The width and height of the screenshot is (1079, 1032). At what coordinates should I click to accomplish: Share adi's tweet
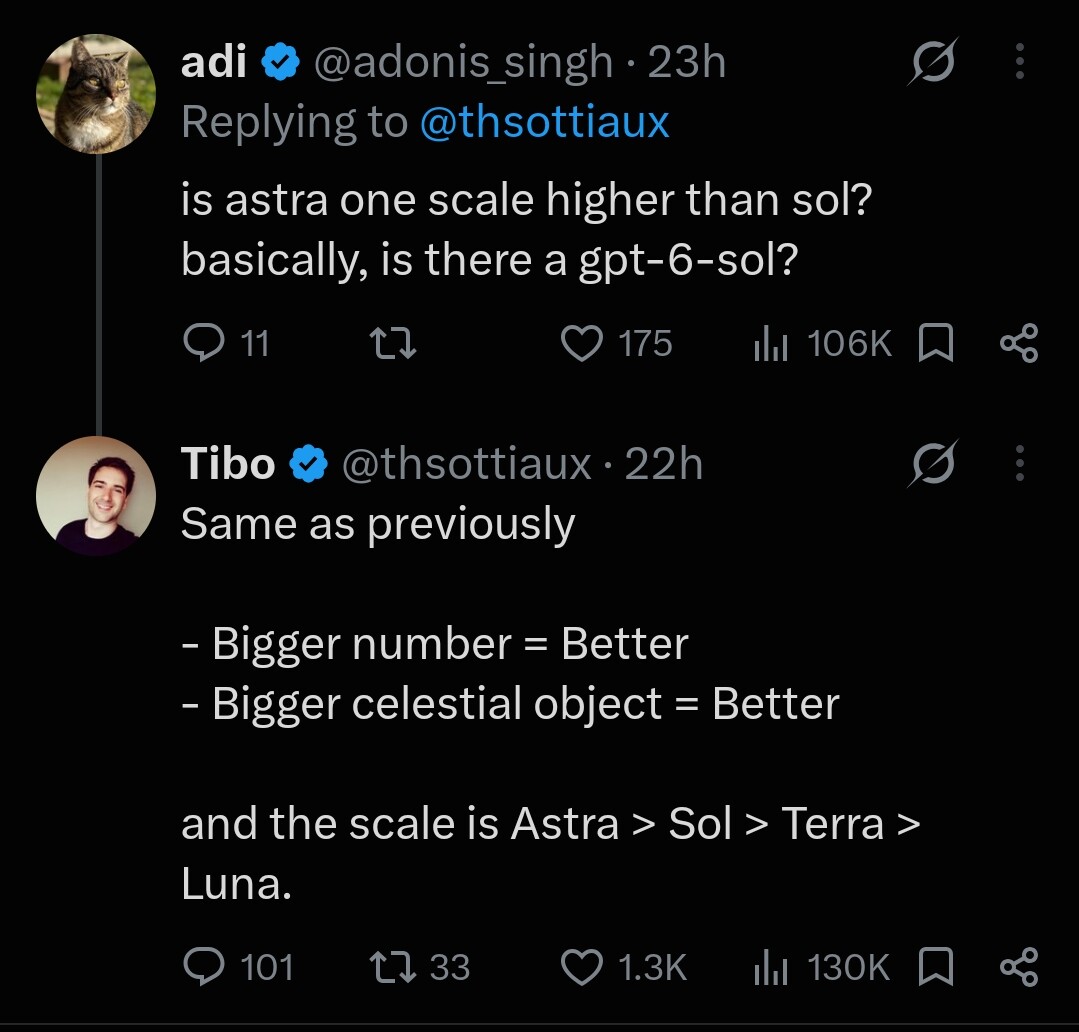(1019, 343)
